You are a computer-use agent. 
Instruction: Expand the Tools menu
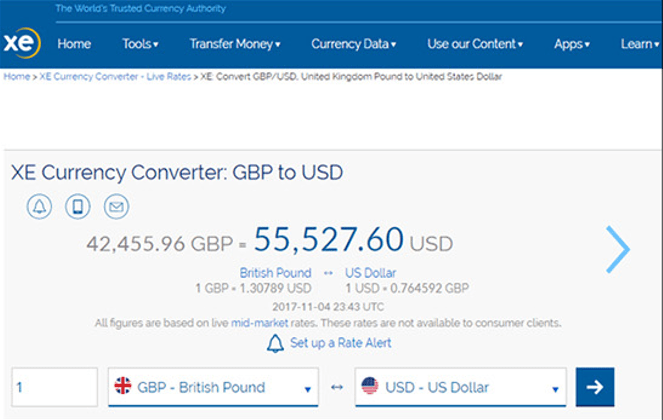tap(140, 44)
